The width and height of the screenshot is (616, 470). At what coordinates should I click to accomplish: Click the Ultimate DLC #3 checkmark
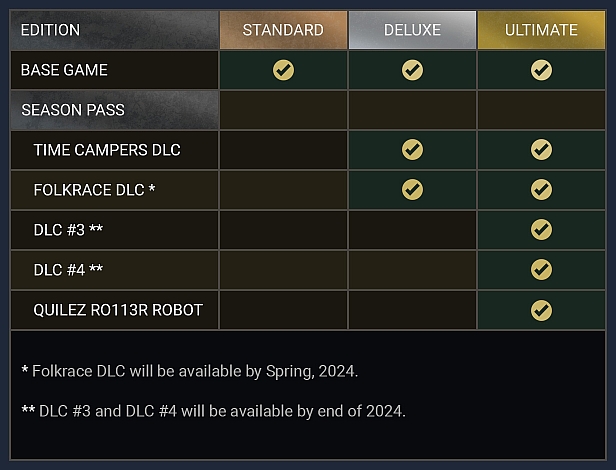[541, 230]
